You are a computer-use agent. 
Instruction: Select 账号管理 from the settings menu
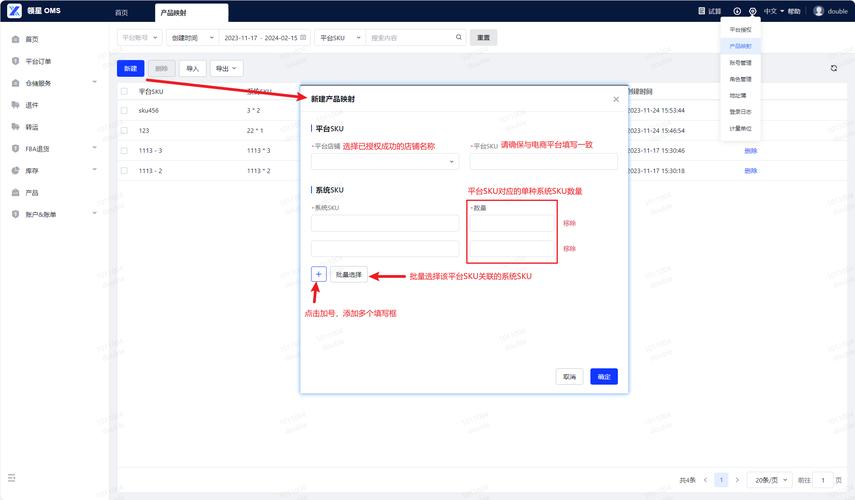(x=740, y=62)
